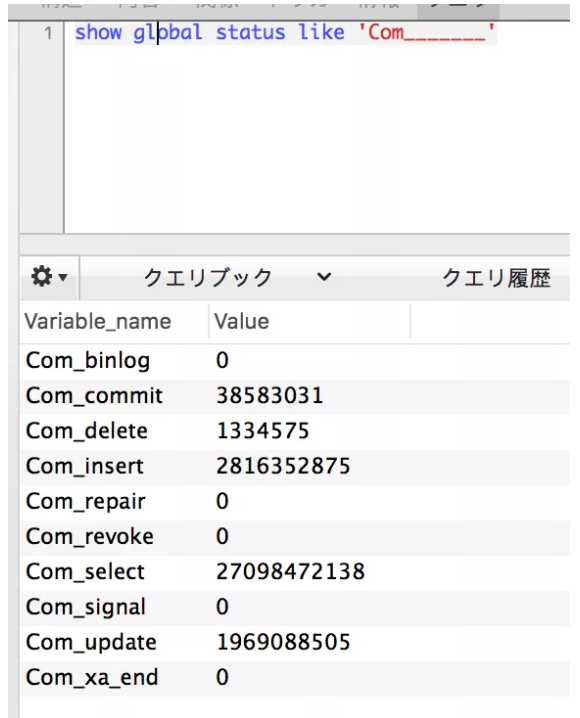Image resolution: width=580 pixels, height=718 pixels.
Task: Select the Com_xa_end row
Action: (x=295, y=678)
